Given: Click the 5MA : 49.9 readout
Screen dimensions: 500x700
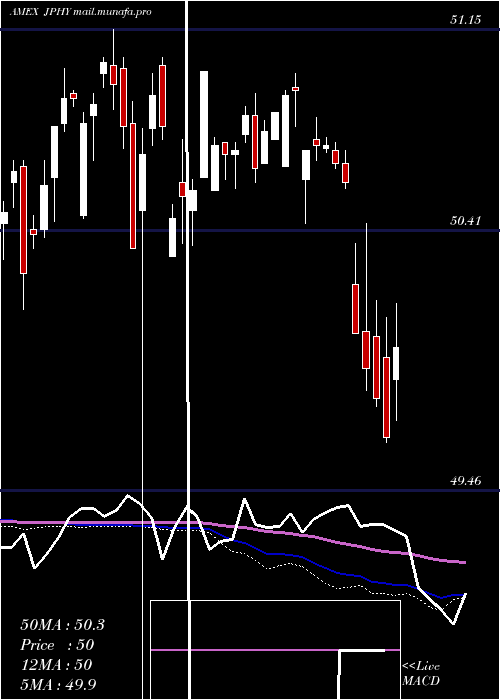Looking at the screenshot, I should pyautogui.click(x=58, y=684).
